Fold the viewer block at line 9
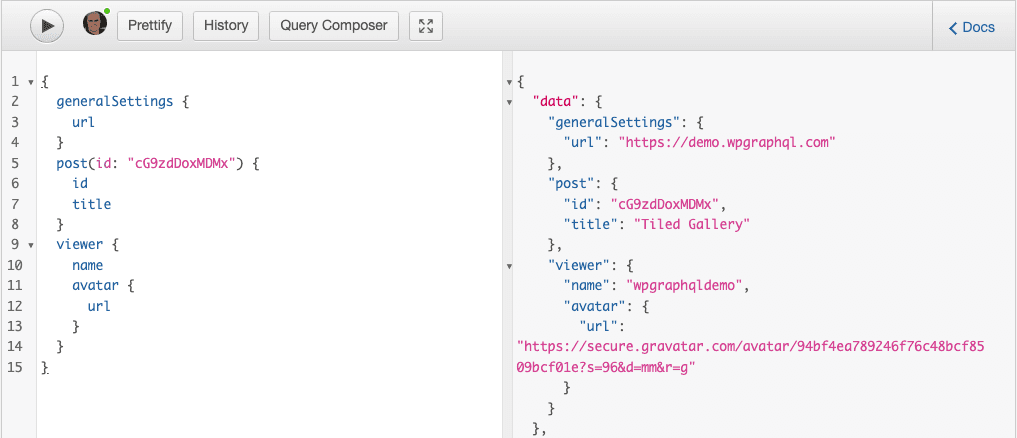1017x438 pixels. pyautogui.click(x=31, y=245)
